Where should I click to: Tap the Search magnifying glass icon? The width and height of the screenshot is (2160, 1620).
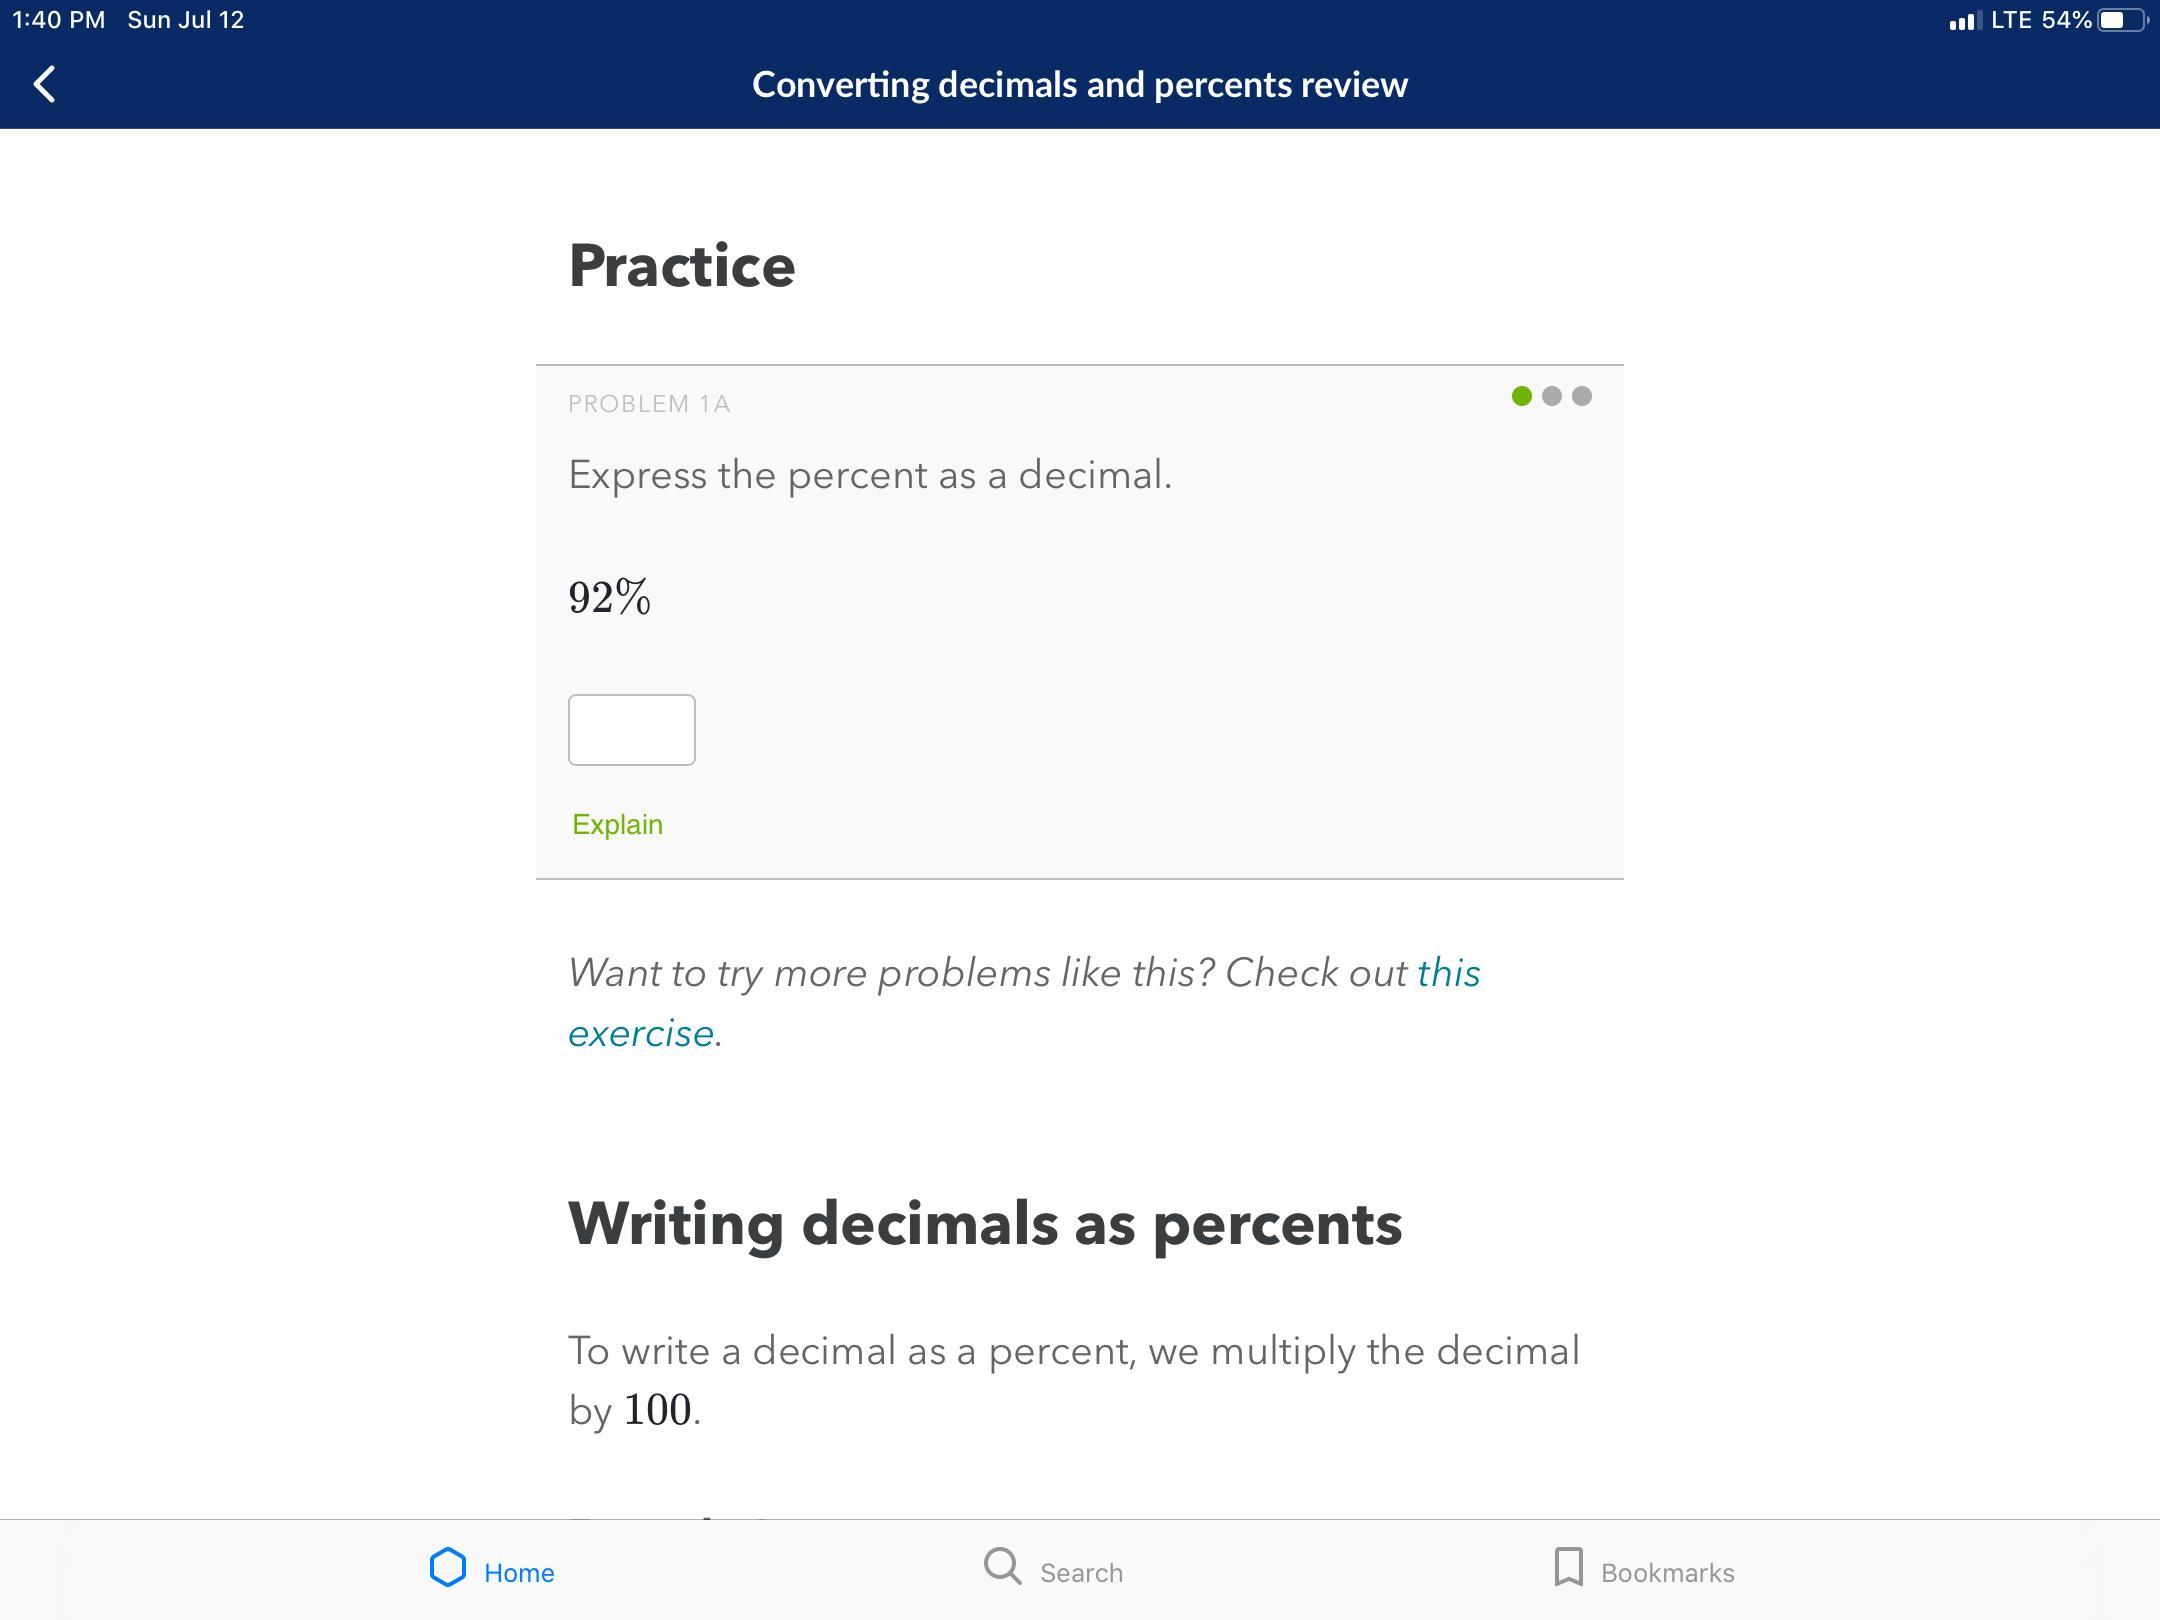[1002, 1567]
